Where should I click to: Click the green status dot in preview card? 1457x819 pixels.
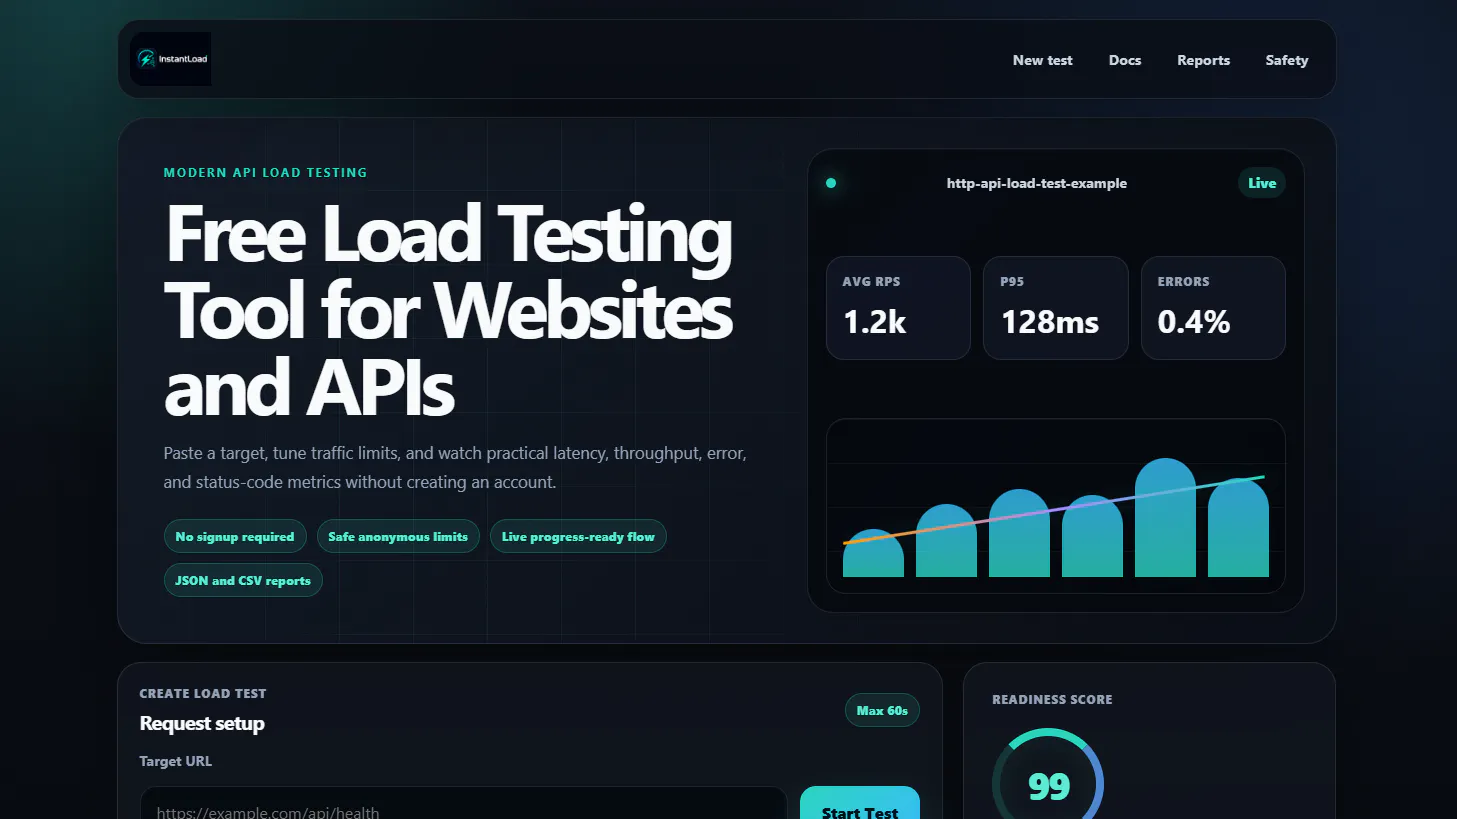[x=831, y=183]
